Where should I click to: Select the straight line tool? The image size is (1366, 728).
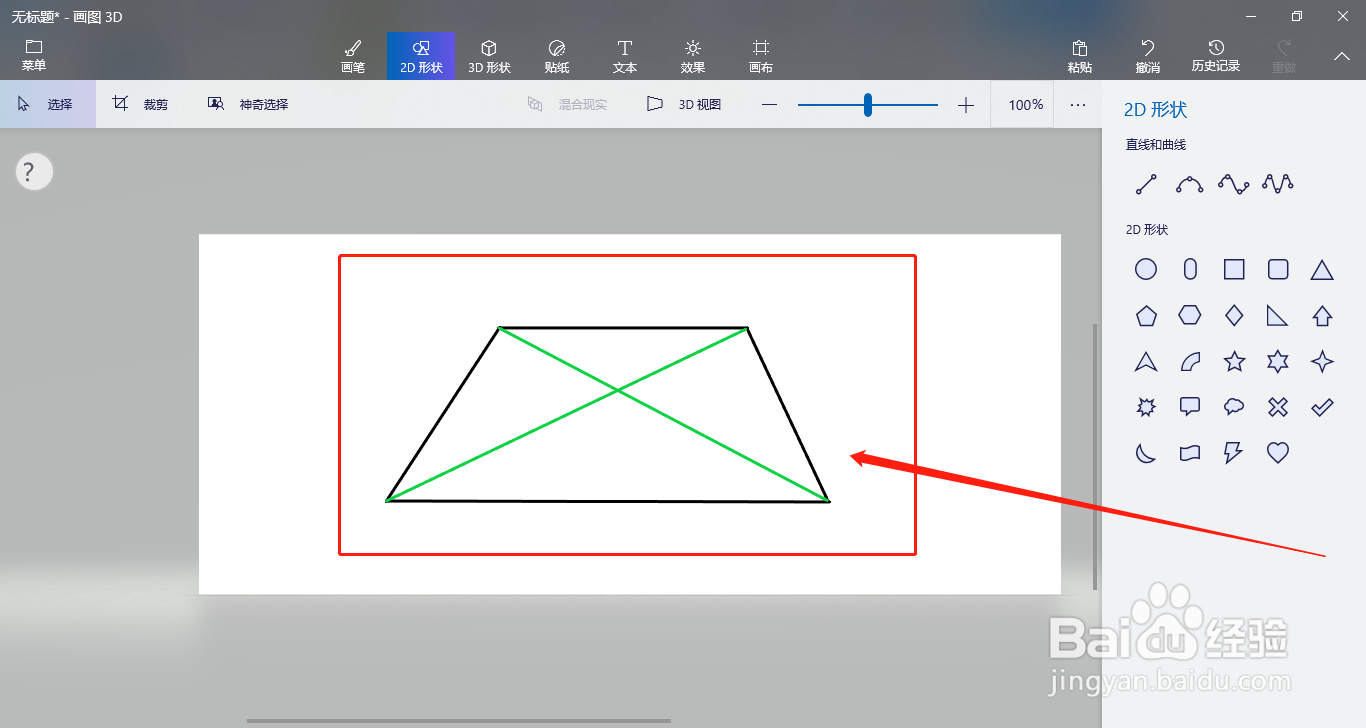point(1146,184)
